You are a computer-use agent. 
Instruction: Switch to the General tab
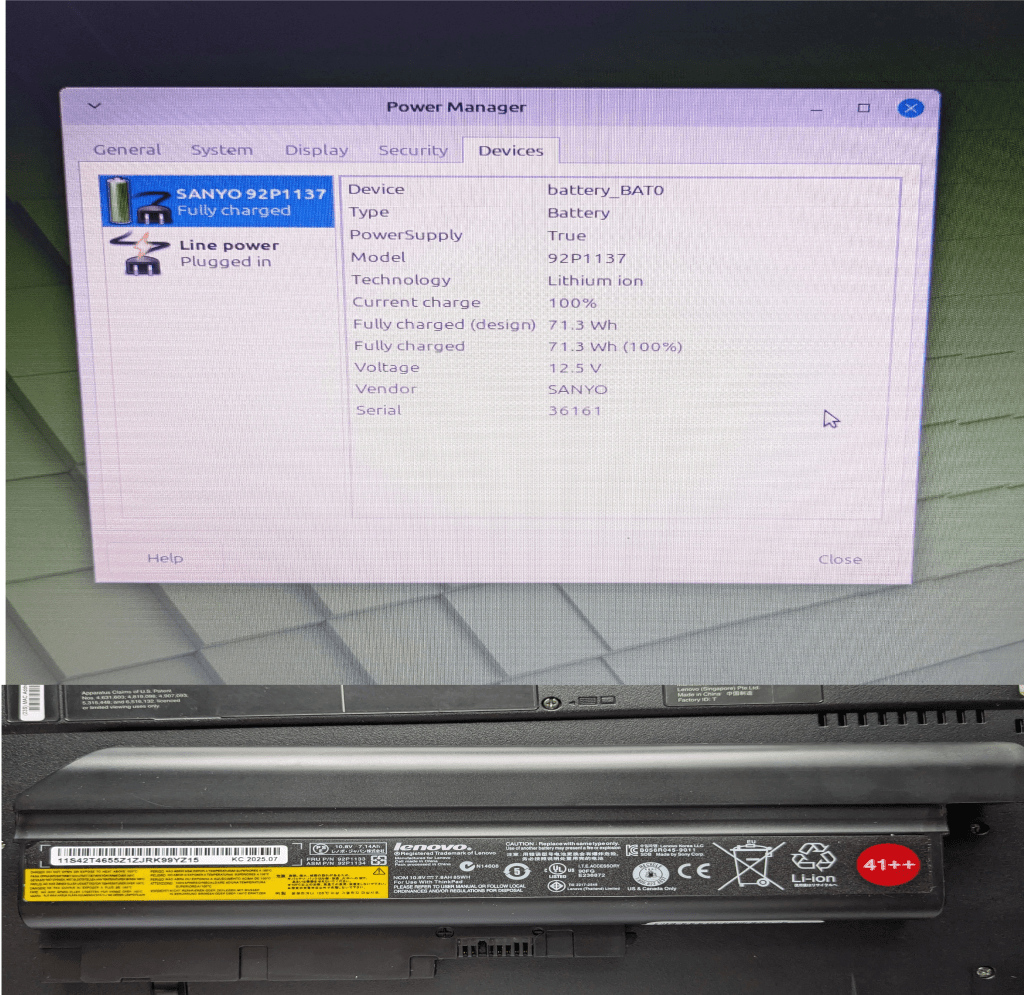pos(127,150)
